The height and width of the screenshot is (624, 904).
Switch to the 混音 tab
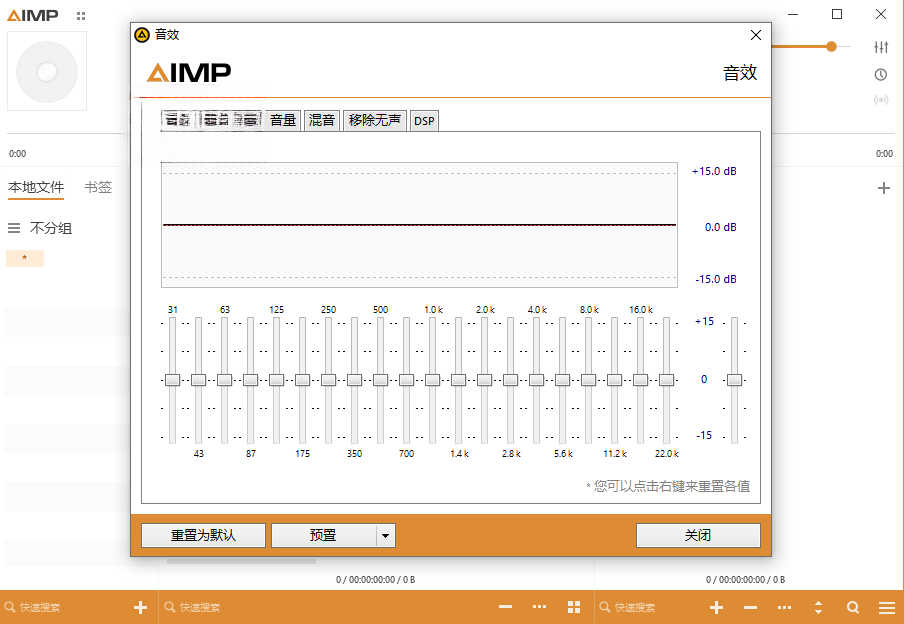(x=322, y=121)
